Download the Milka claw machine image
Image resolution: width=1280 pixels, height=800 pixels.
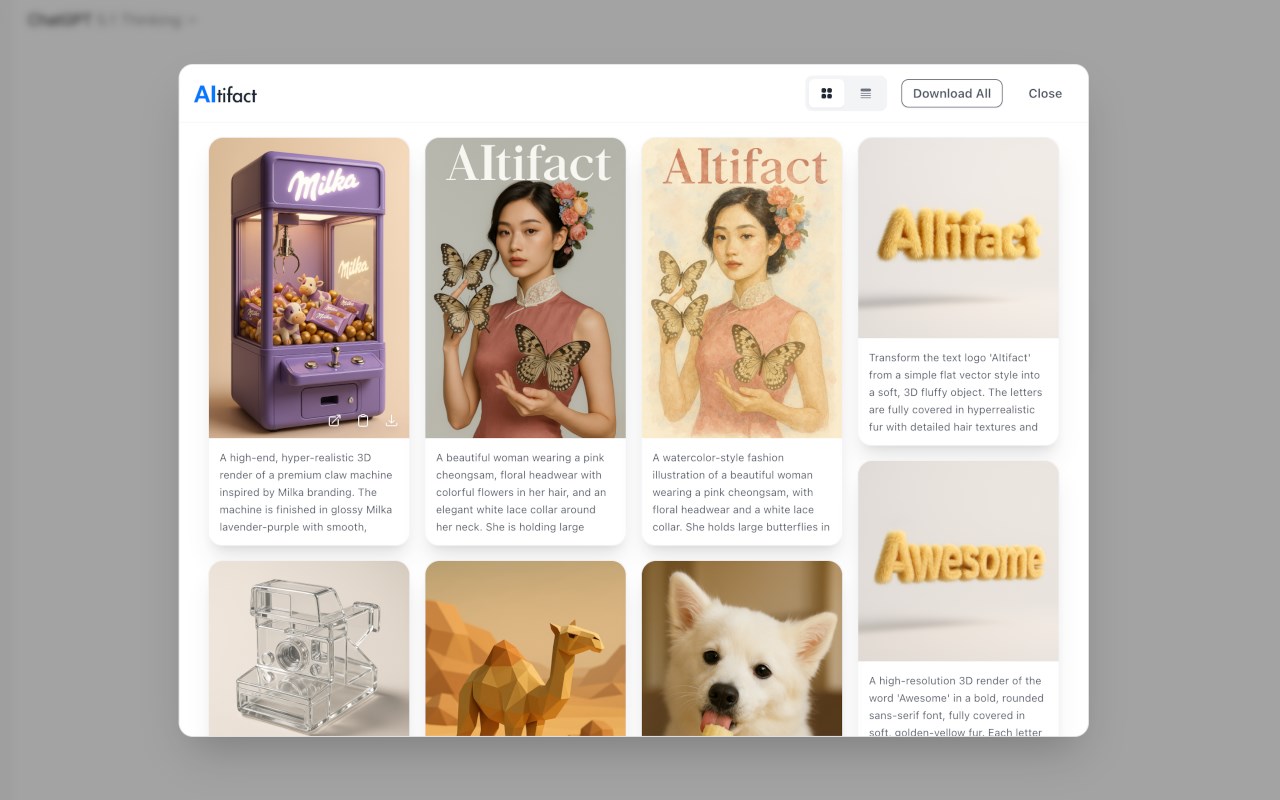391,421
